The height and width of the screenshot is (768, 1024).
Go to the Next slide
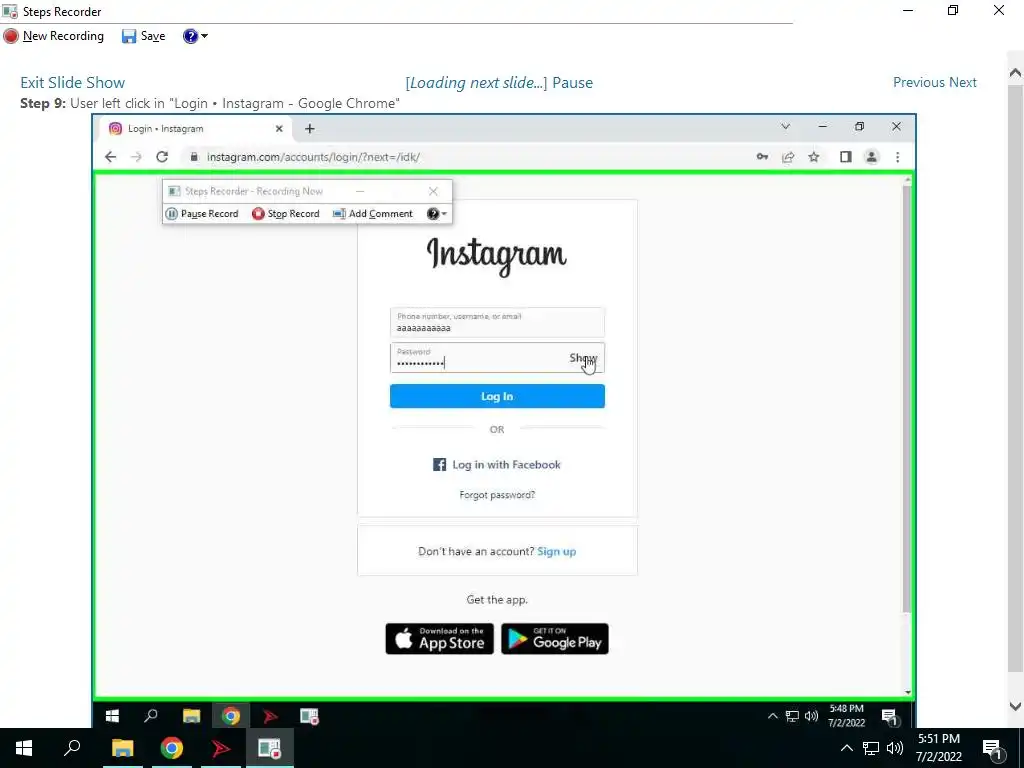[963, 82]
